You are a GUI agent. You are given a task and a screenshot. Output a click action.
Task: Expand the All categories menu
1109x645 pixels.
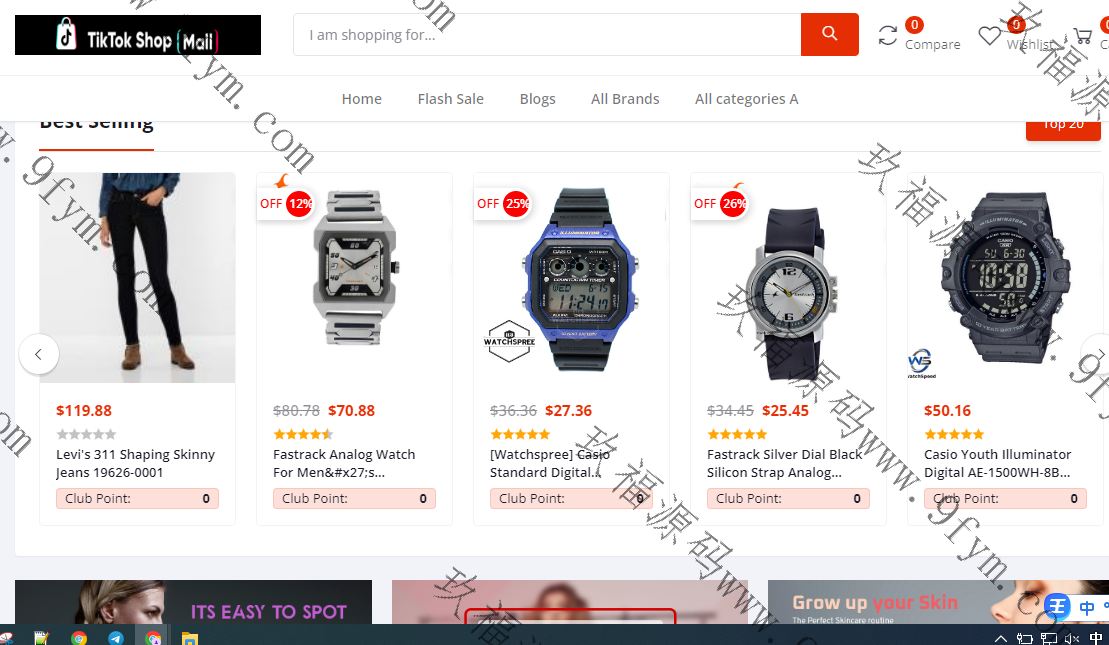click(746, 99)
